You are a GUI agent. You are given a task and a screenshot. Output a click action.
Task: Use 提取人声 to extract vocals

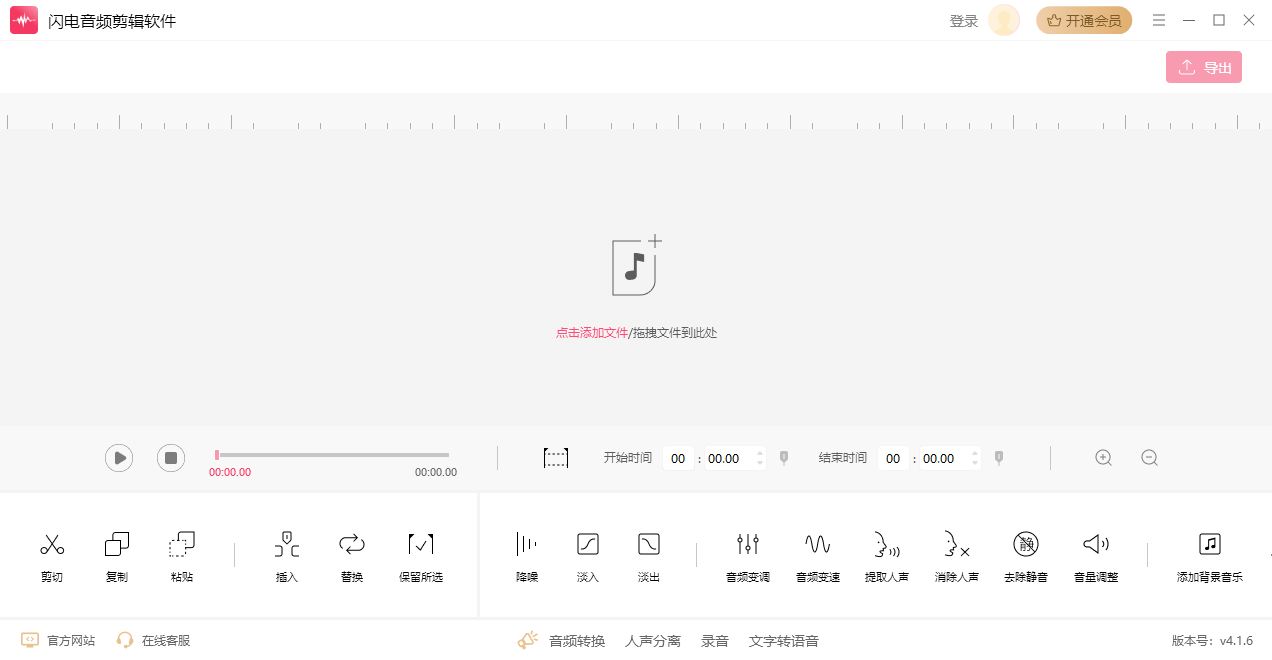(x=886, y=554)
